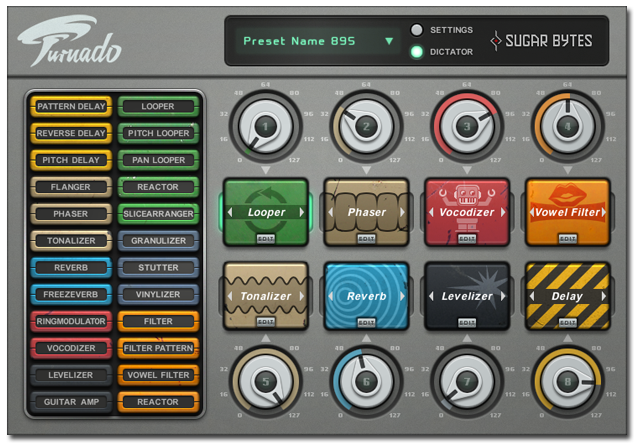
Task: Click the red knob 3
Action: coord(467,127)
